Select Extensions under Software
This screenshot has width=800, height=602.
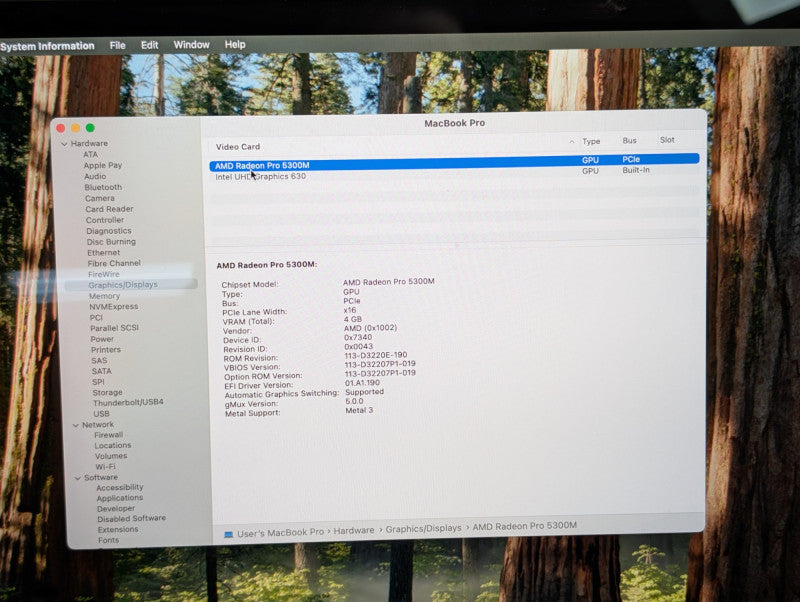(118, 530)
